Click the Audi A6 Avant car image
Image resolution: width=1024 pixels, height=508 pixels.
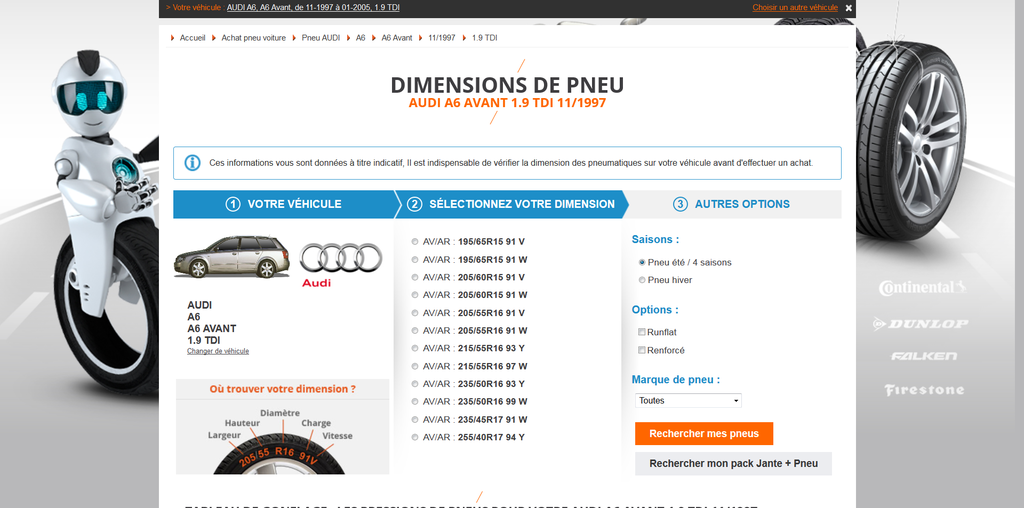[x=232, y=257]
